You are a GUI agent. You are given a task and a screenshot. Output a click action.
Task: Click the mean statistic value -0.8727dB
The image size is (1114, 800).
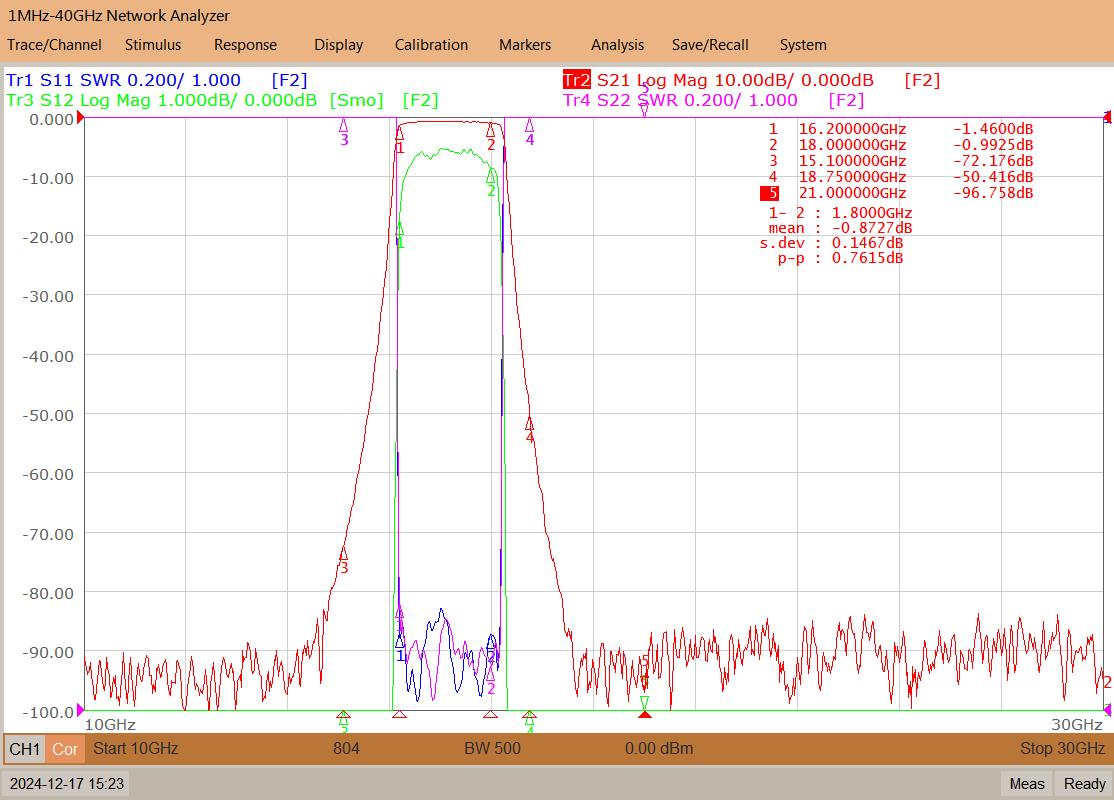point(872,228)
